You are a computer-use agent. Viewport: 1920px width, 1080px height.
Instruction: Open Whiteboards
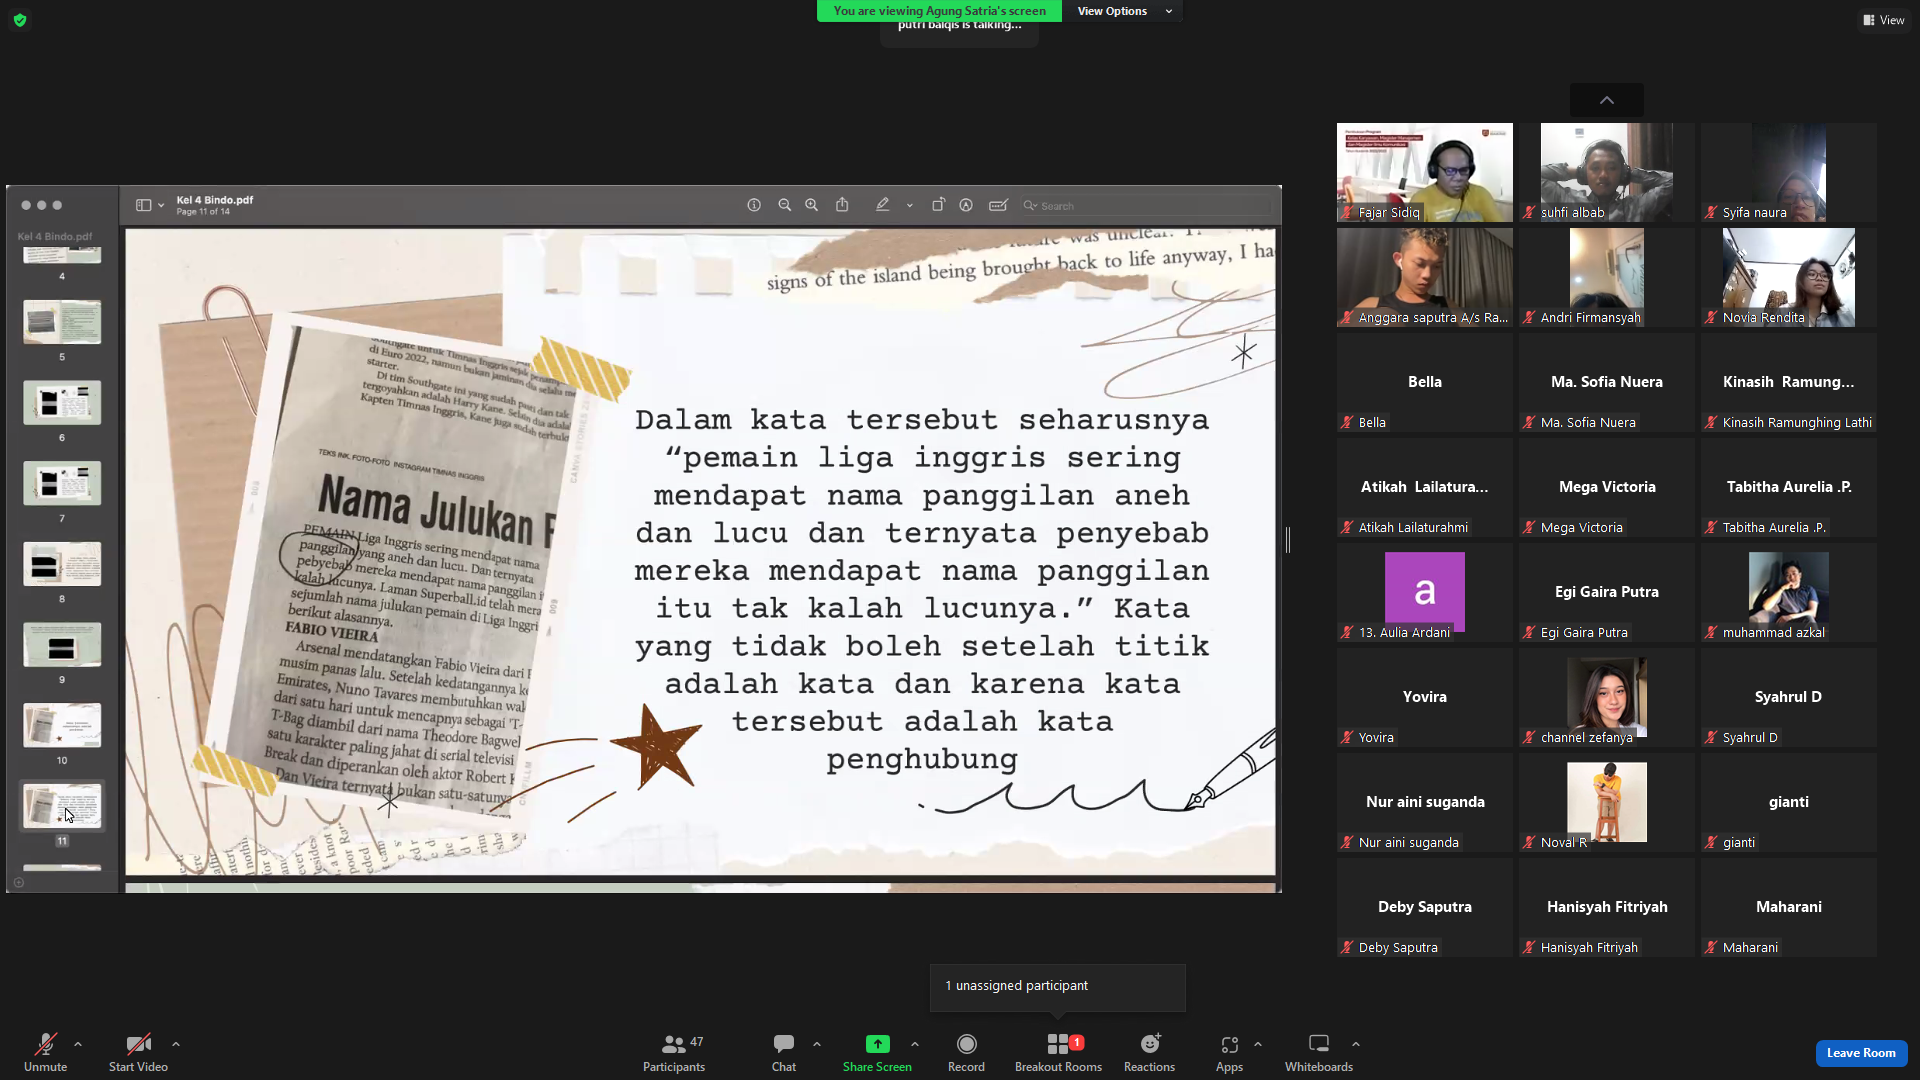click(x=1319, y=1052)
